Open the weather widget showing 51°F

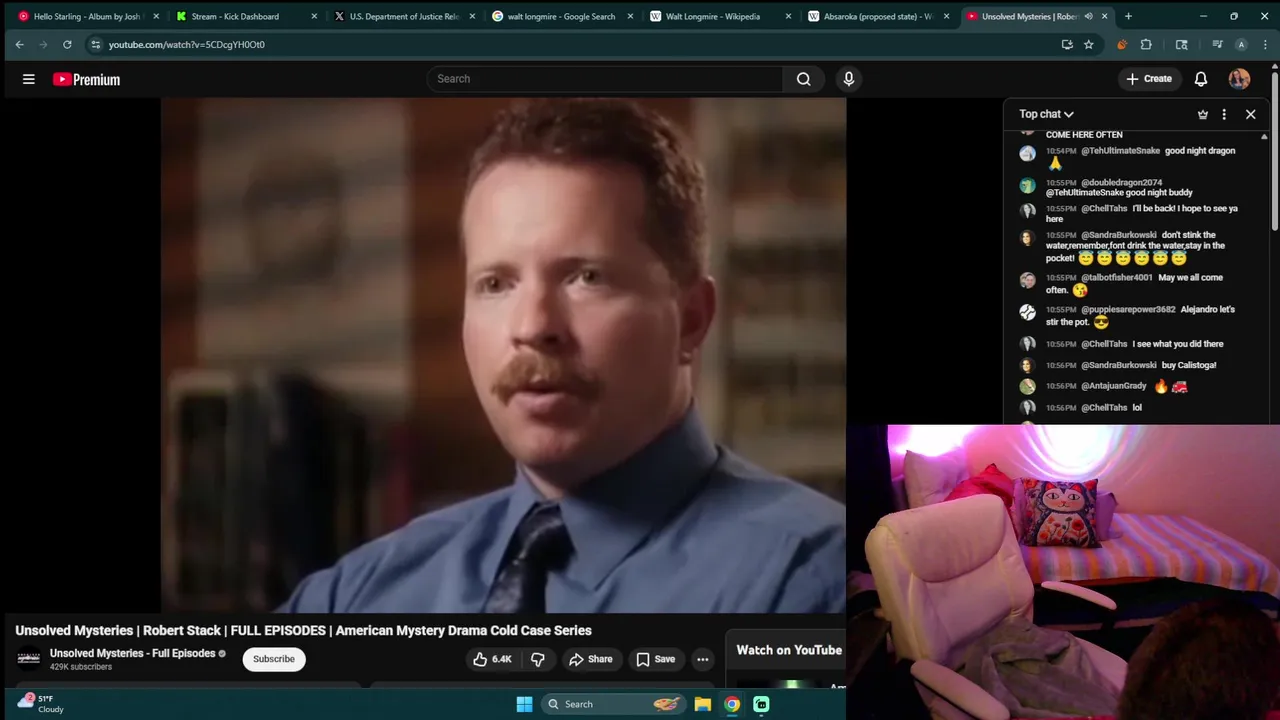tap(40, 704)
